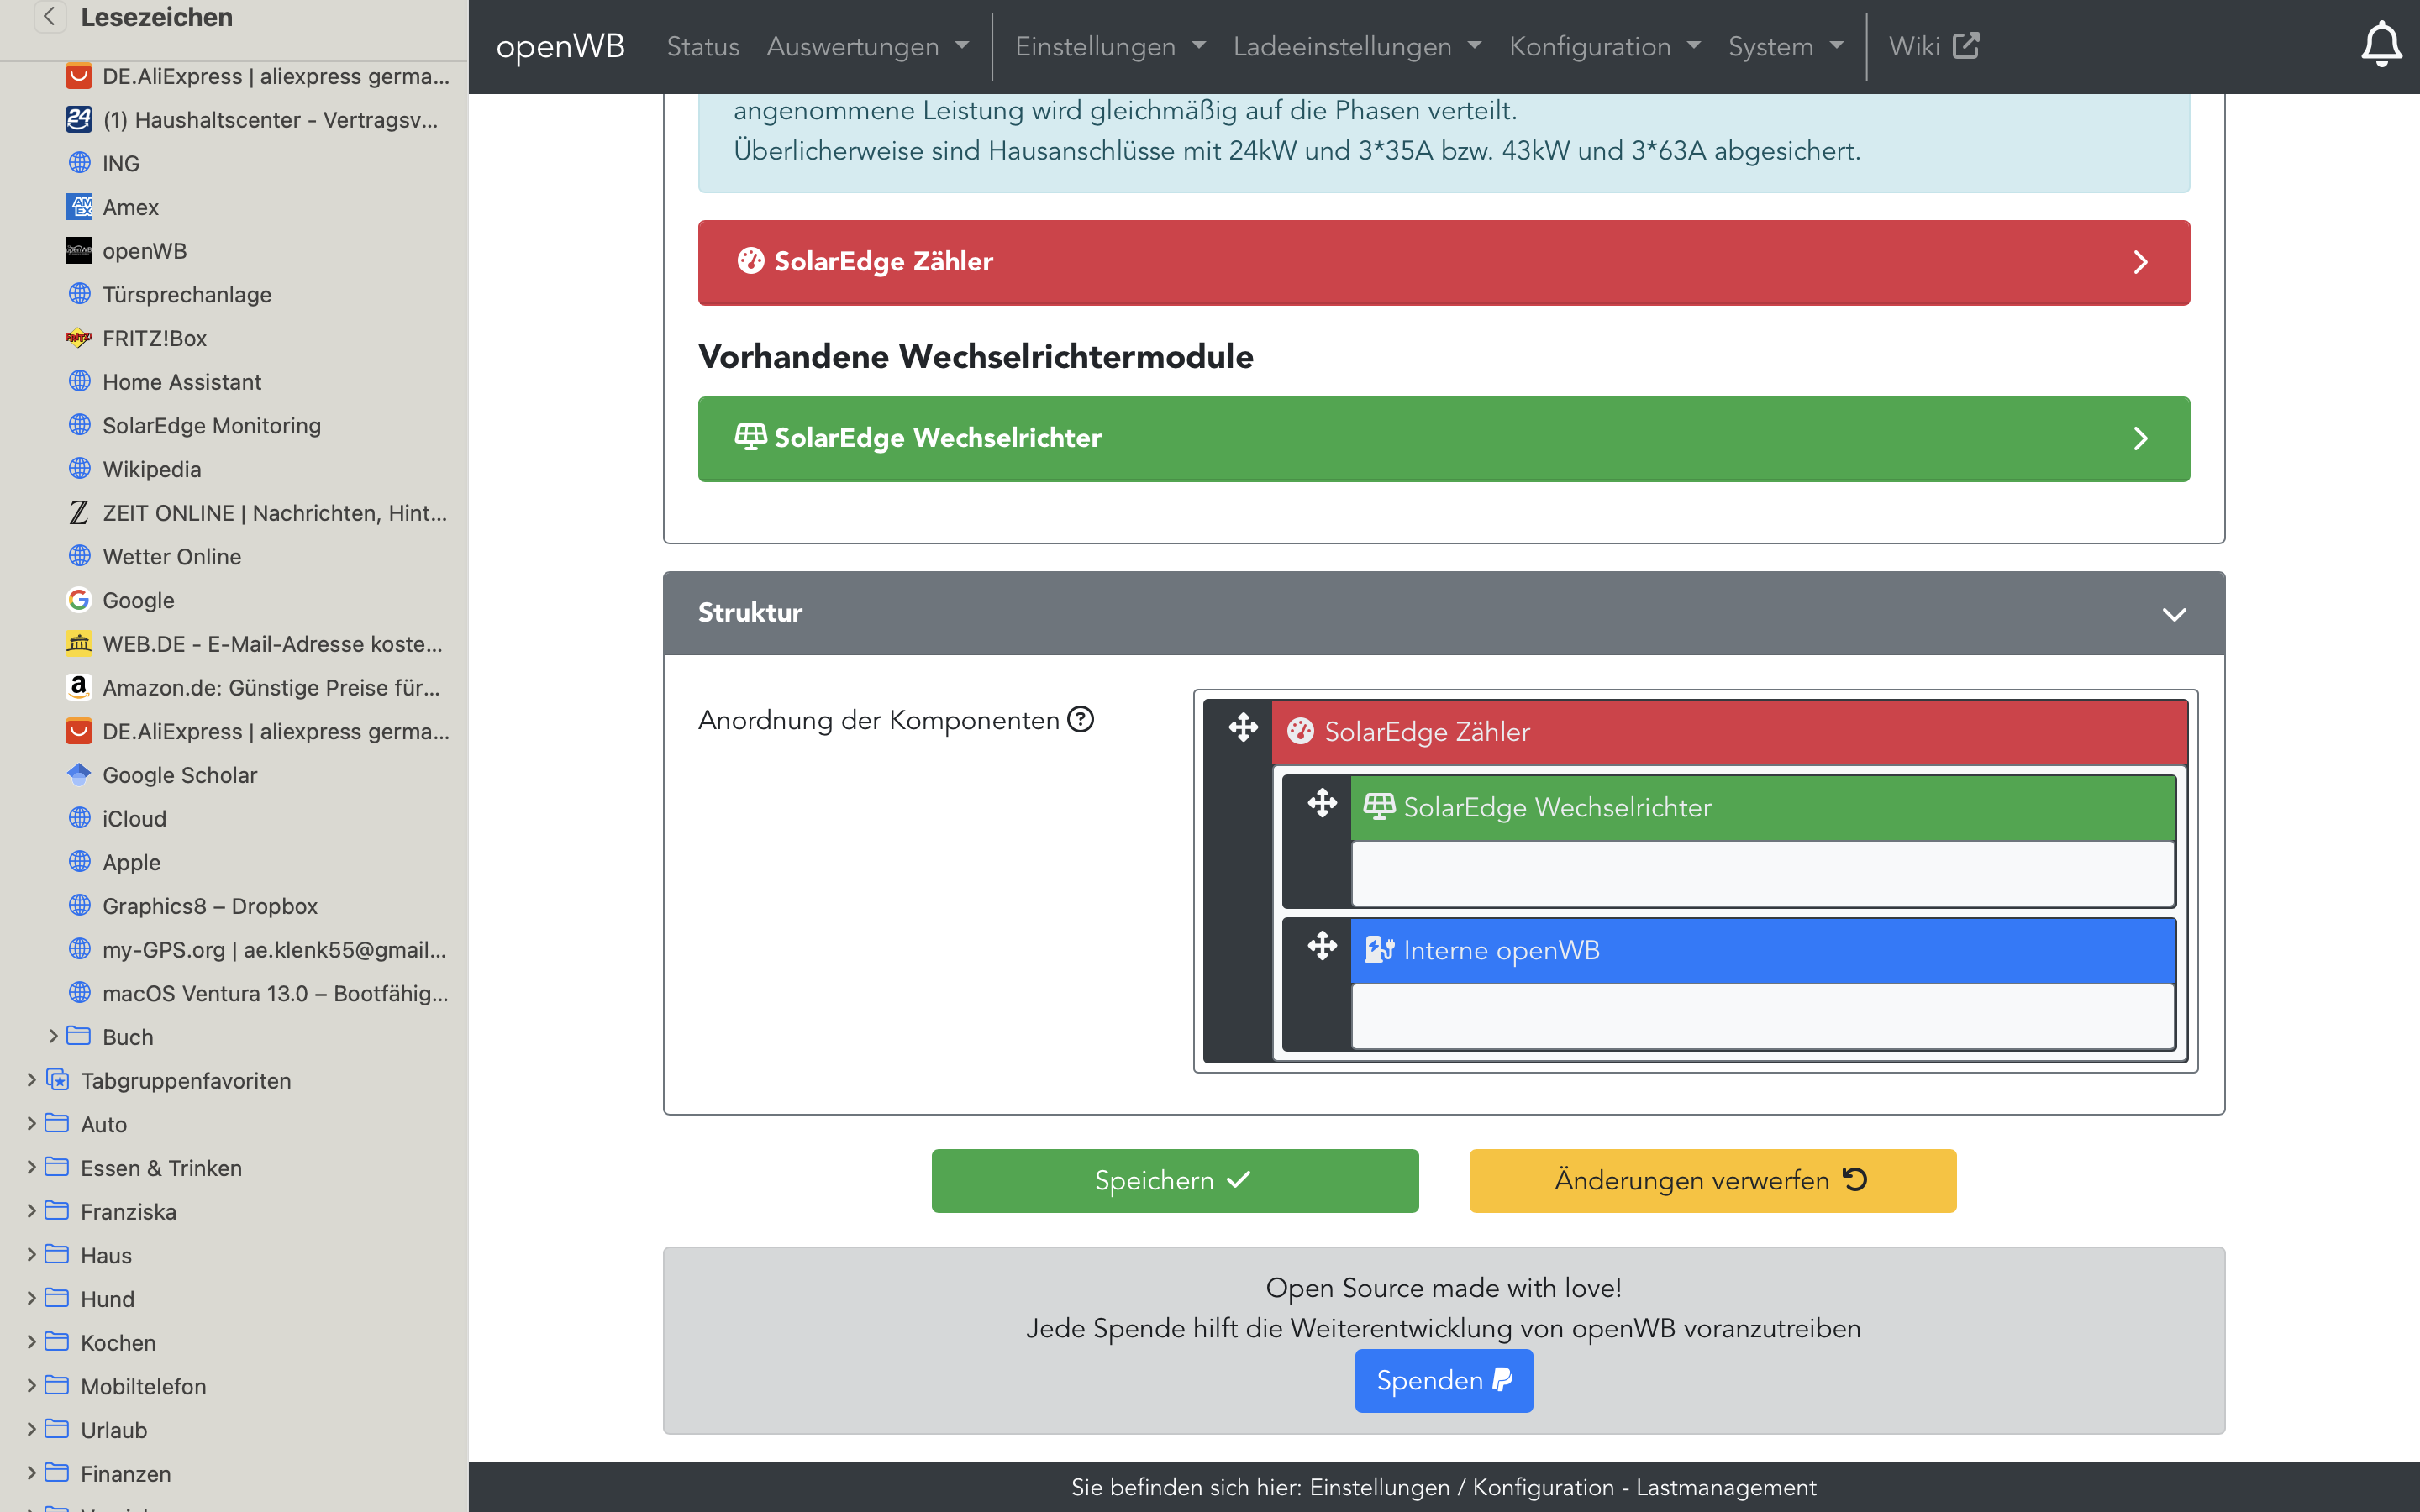
Task: Click the move handle for Interne openWB
Action: tap(1322, 946)
